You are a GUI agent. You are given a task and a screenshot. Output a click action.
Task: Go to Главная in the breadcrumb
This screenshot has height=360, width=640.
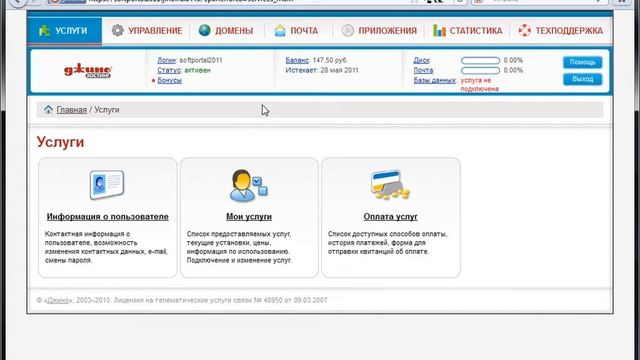pos(71,110)
